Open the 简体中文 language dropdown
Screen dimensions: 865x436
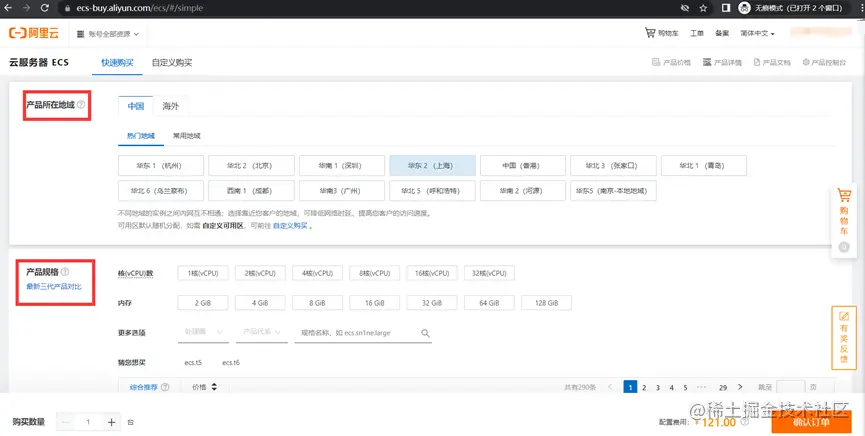[757, 34]
